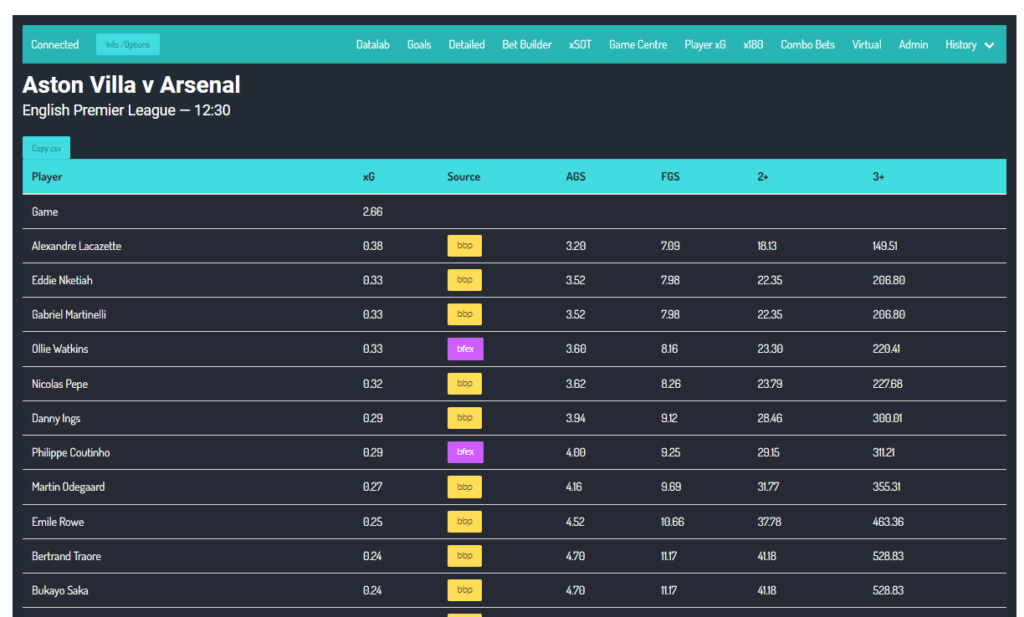Sort by the Player column header

click(x=47, y=177)
